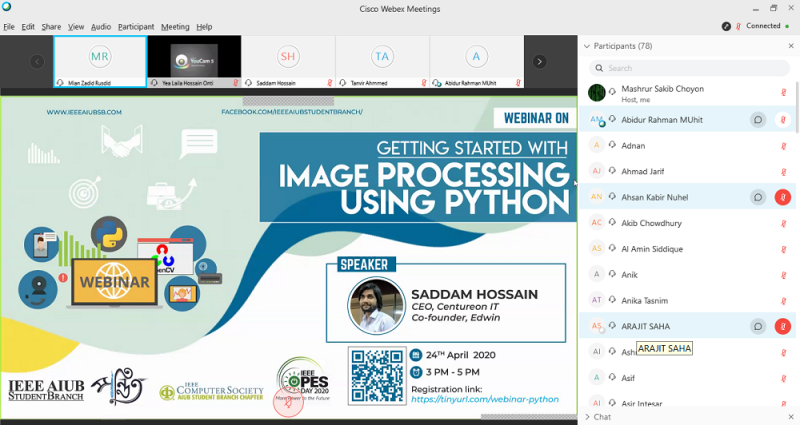Select Akib Chowdhury in participants list

tap(651, 223)
